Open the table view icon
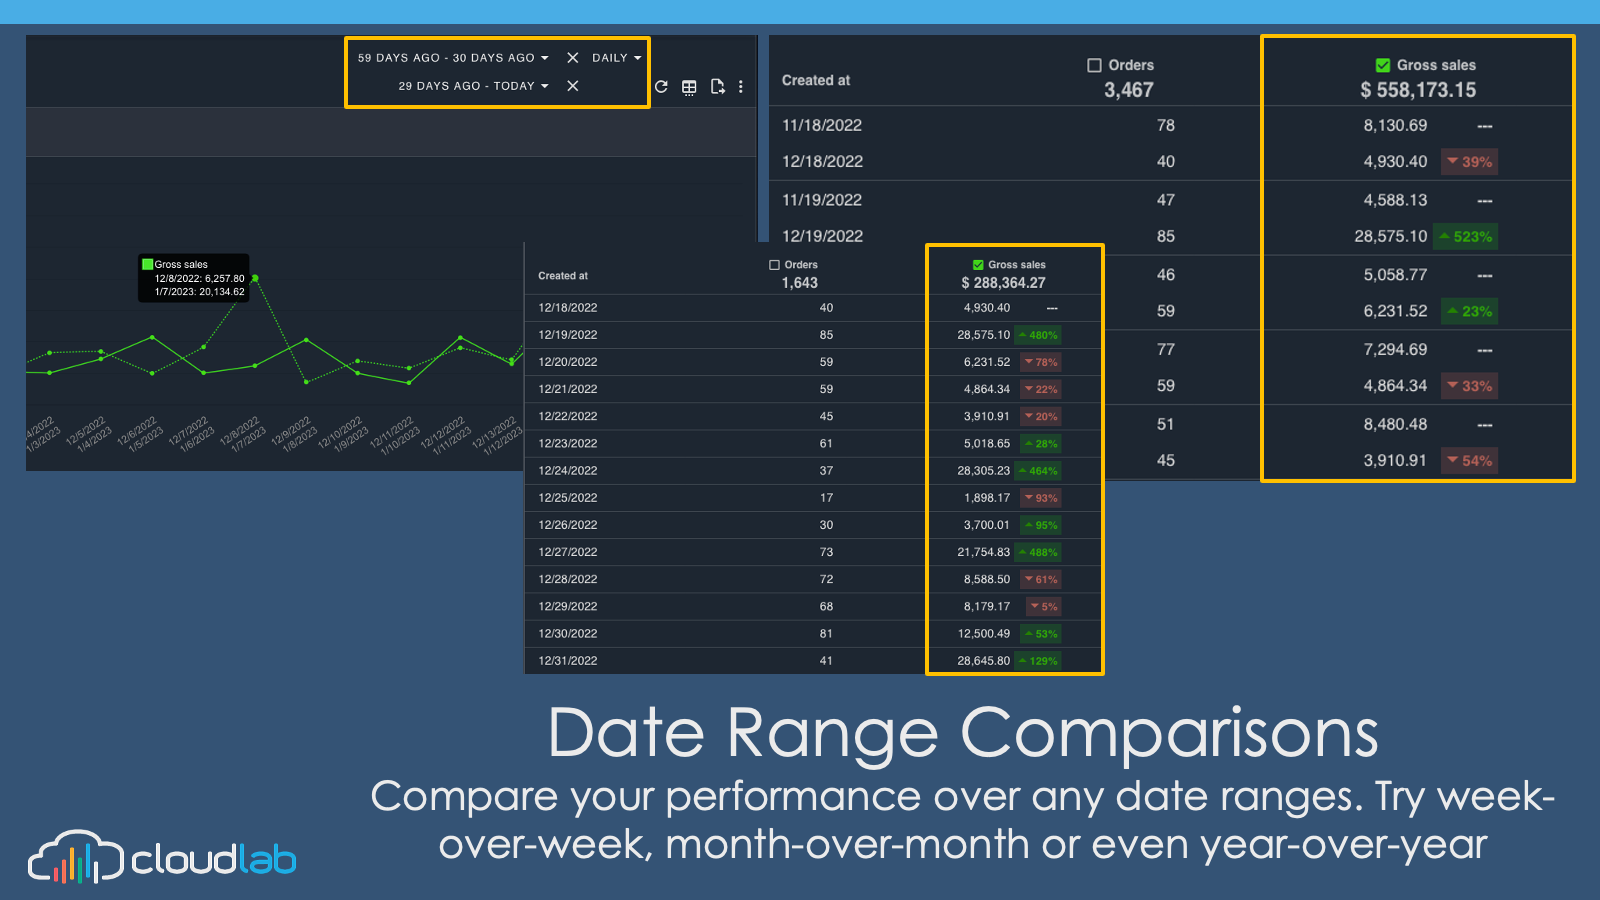 [689, 87]
